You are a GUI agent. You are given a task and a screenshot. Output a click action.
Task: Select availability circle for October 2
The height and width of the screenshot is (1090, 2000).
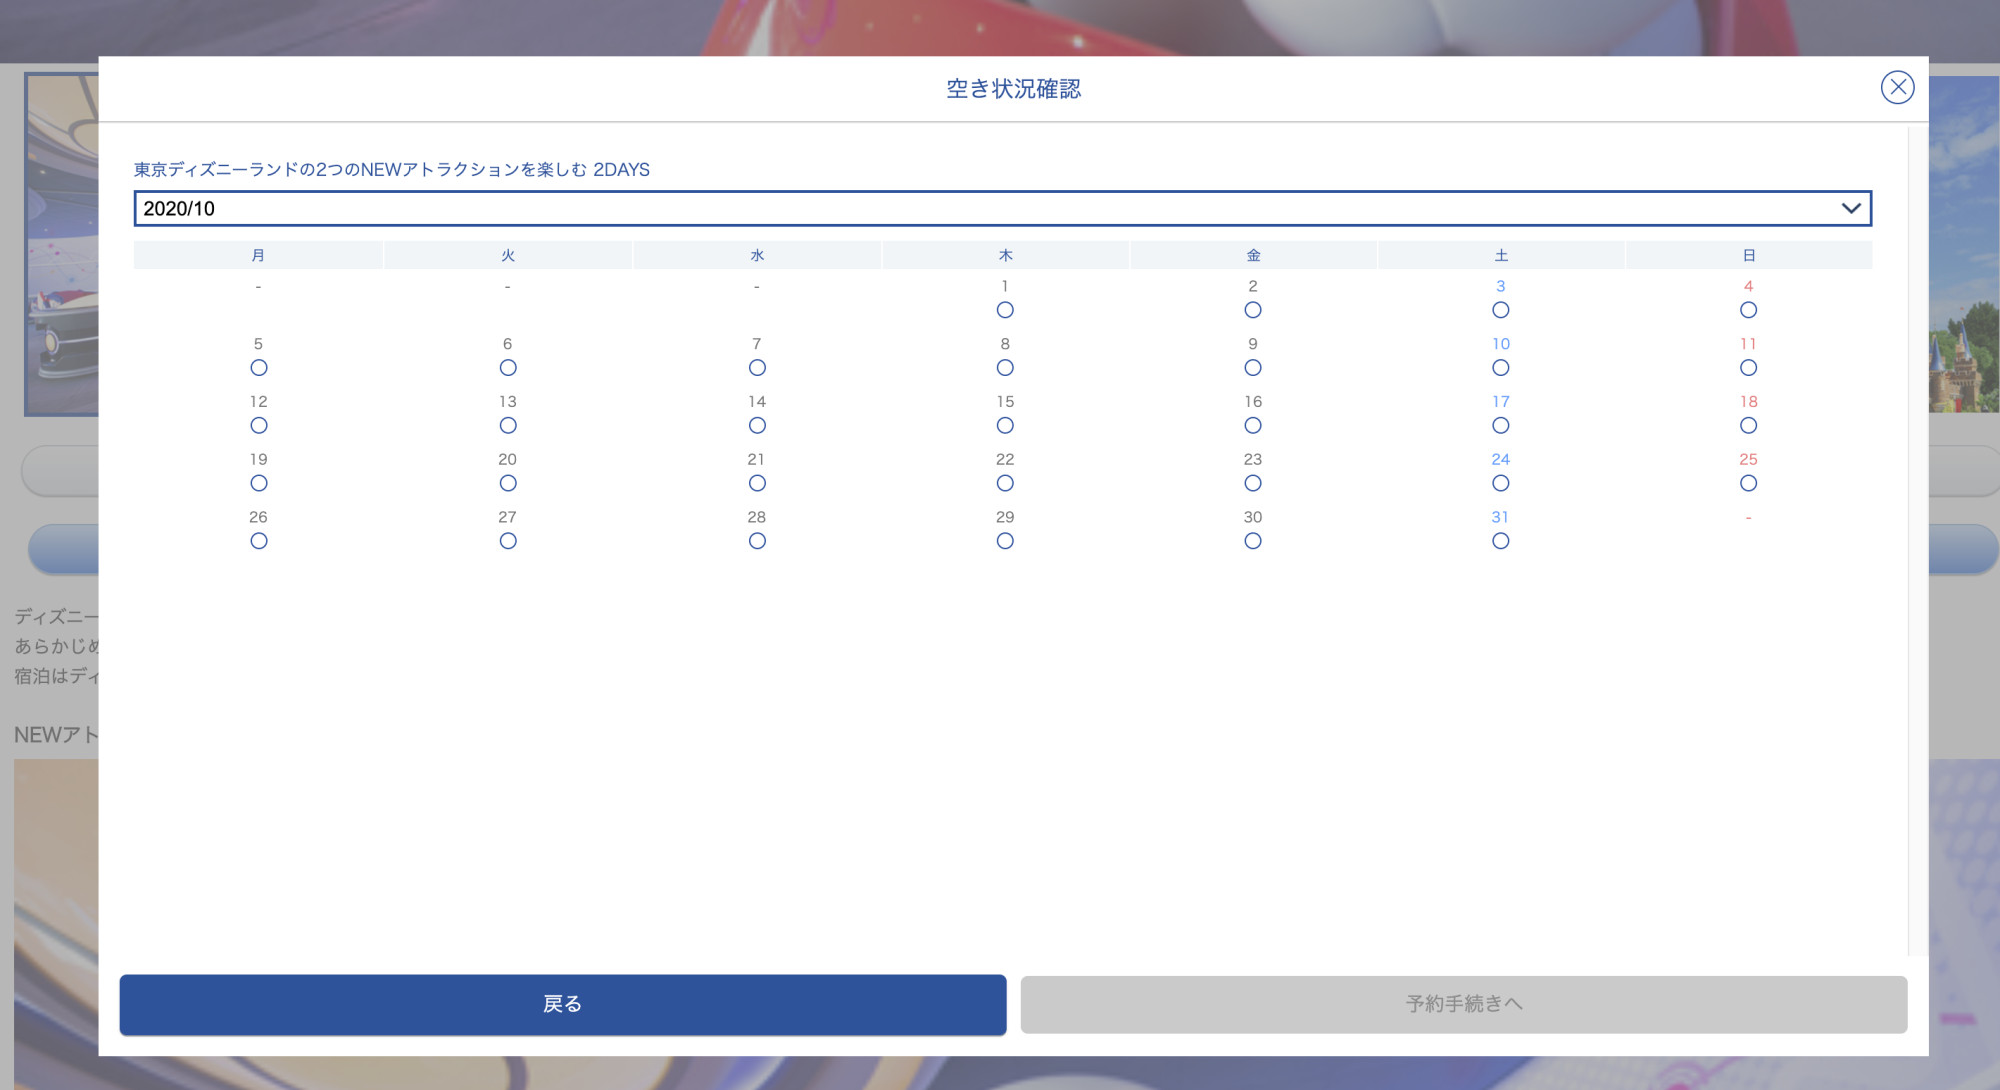[1253, 310]
